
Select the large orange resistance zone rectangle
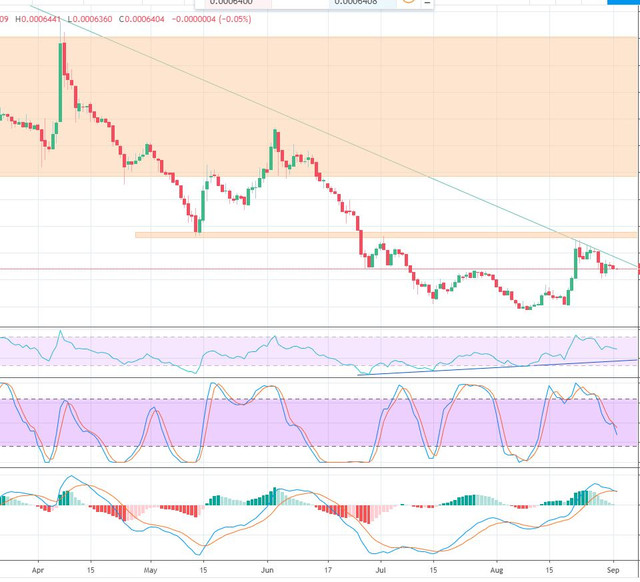(318, 107)
